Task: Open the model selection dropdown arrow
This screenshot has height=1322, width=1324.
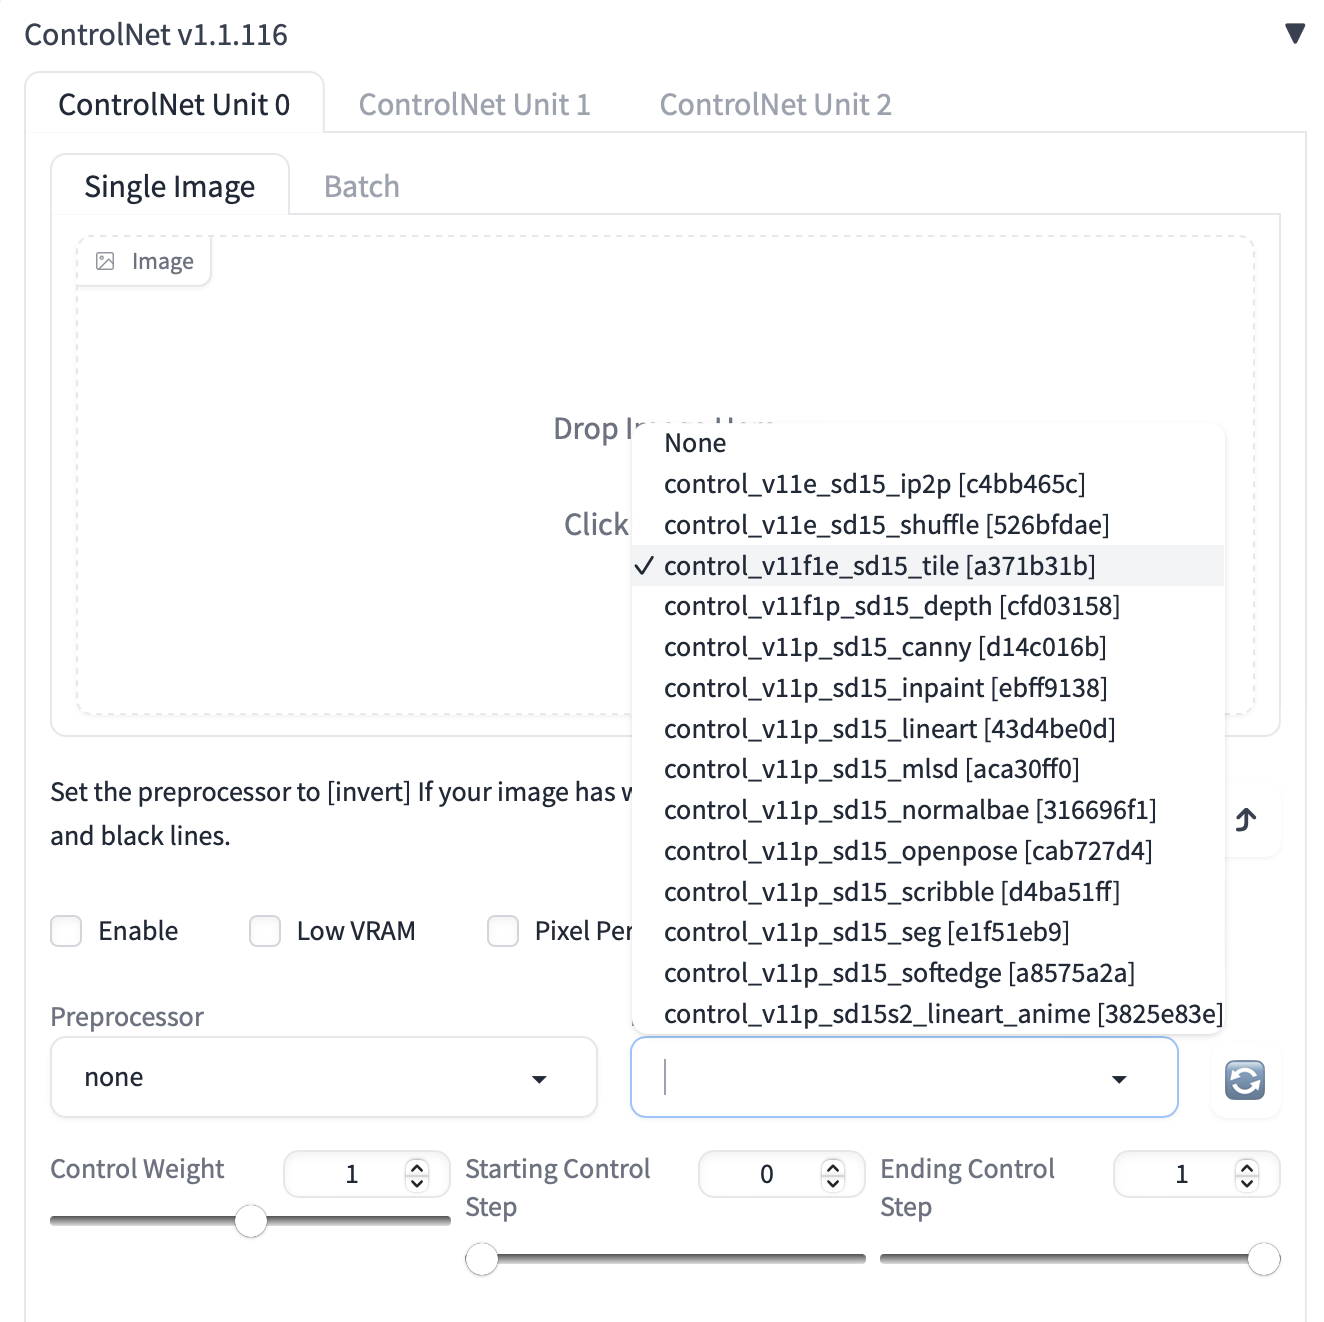Action: (1119, 1079)
